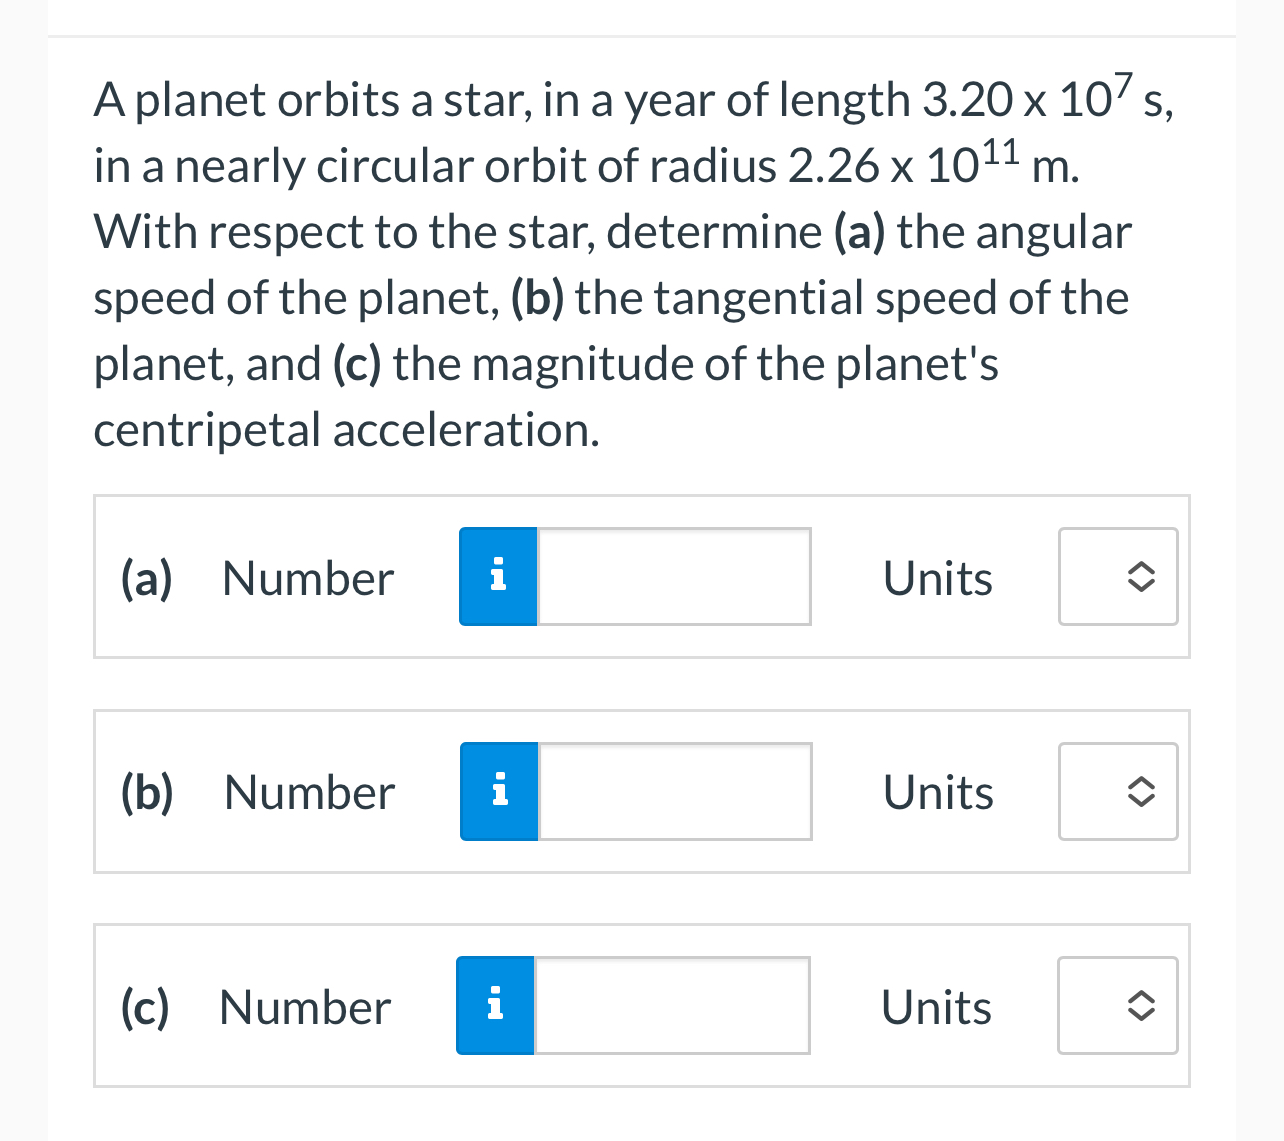The width and height of the screenshot is (1284, 1141).
Task: Select the blue tooltip icon for angular speed answer
Action: point(497,576)
